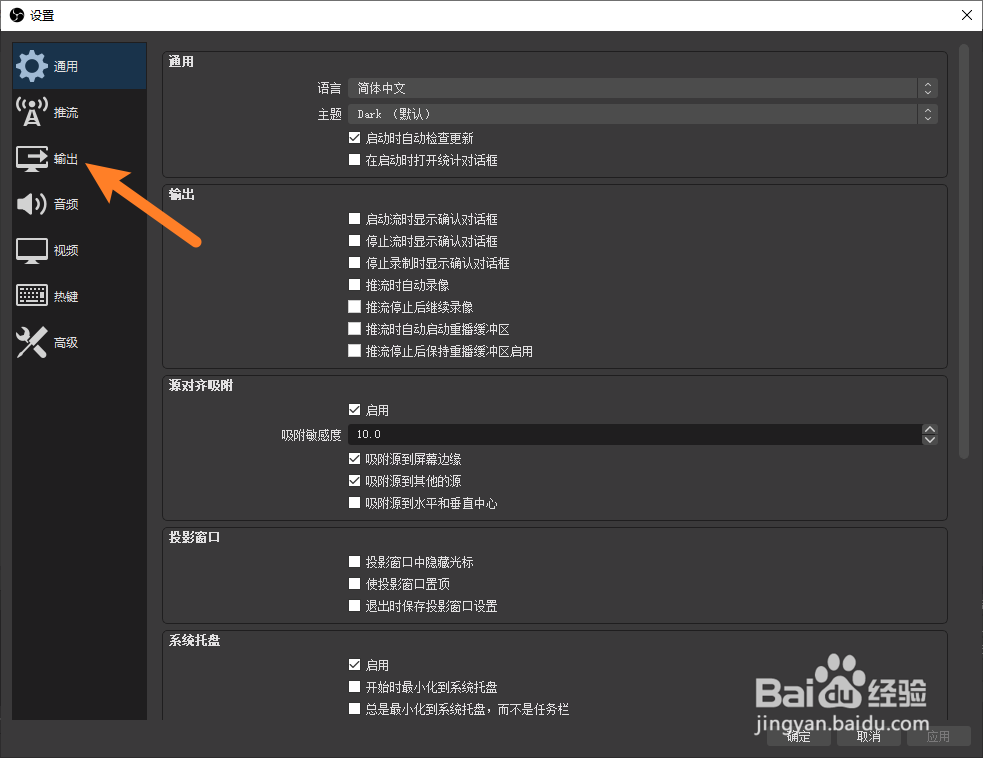Decrease 吸附敏感度 with down arrow
The height and width of the screenshot is (758, 983).
930,440
